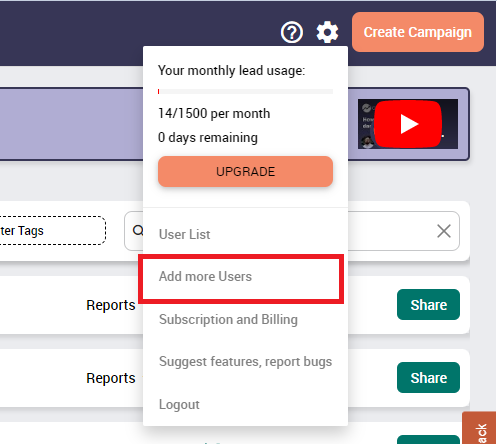Choose Suggest features, report bugs
The image size is (497, 447).
245,362
